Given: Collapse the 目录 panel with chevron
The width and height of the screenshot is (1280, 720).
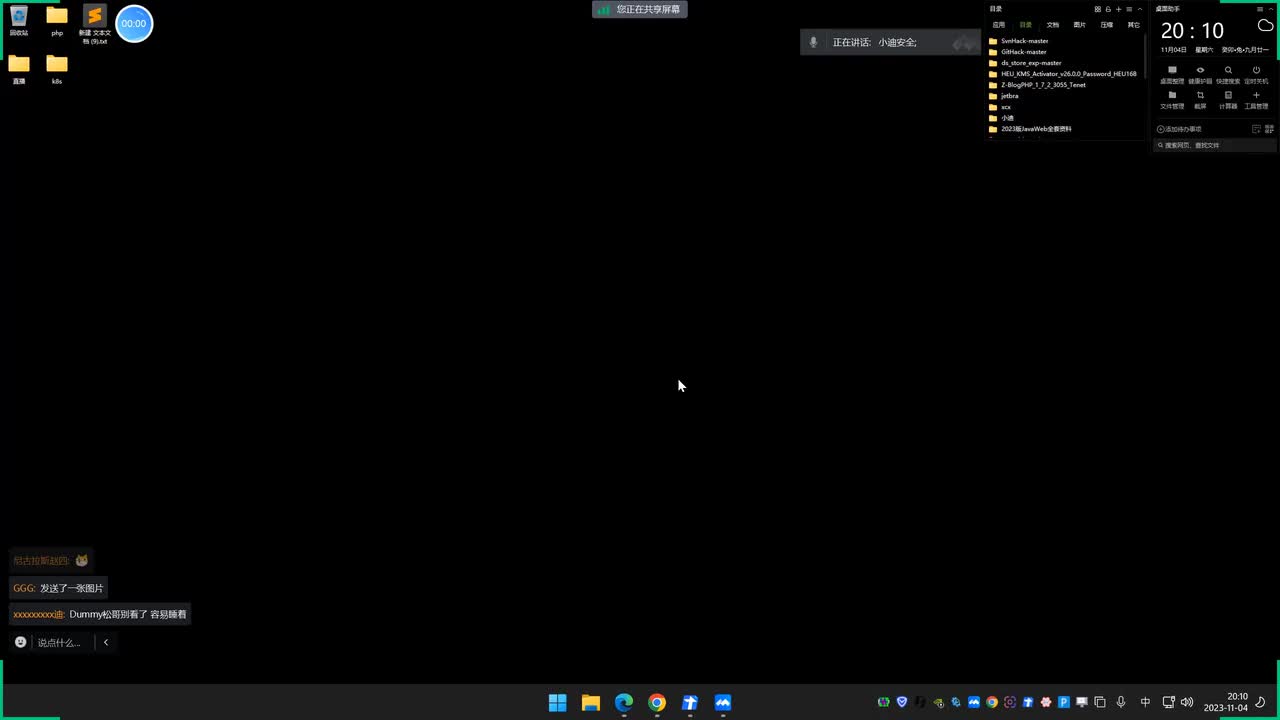Looking at the screenshot, I should 1140,9.
